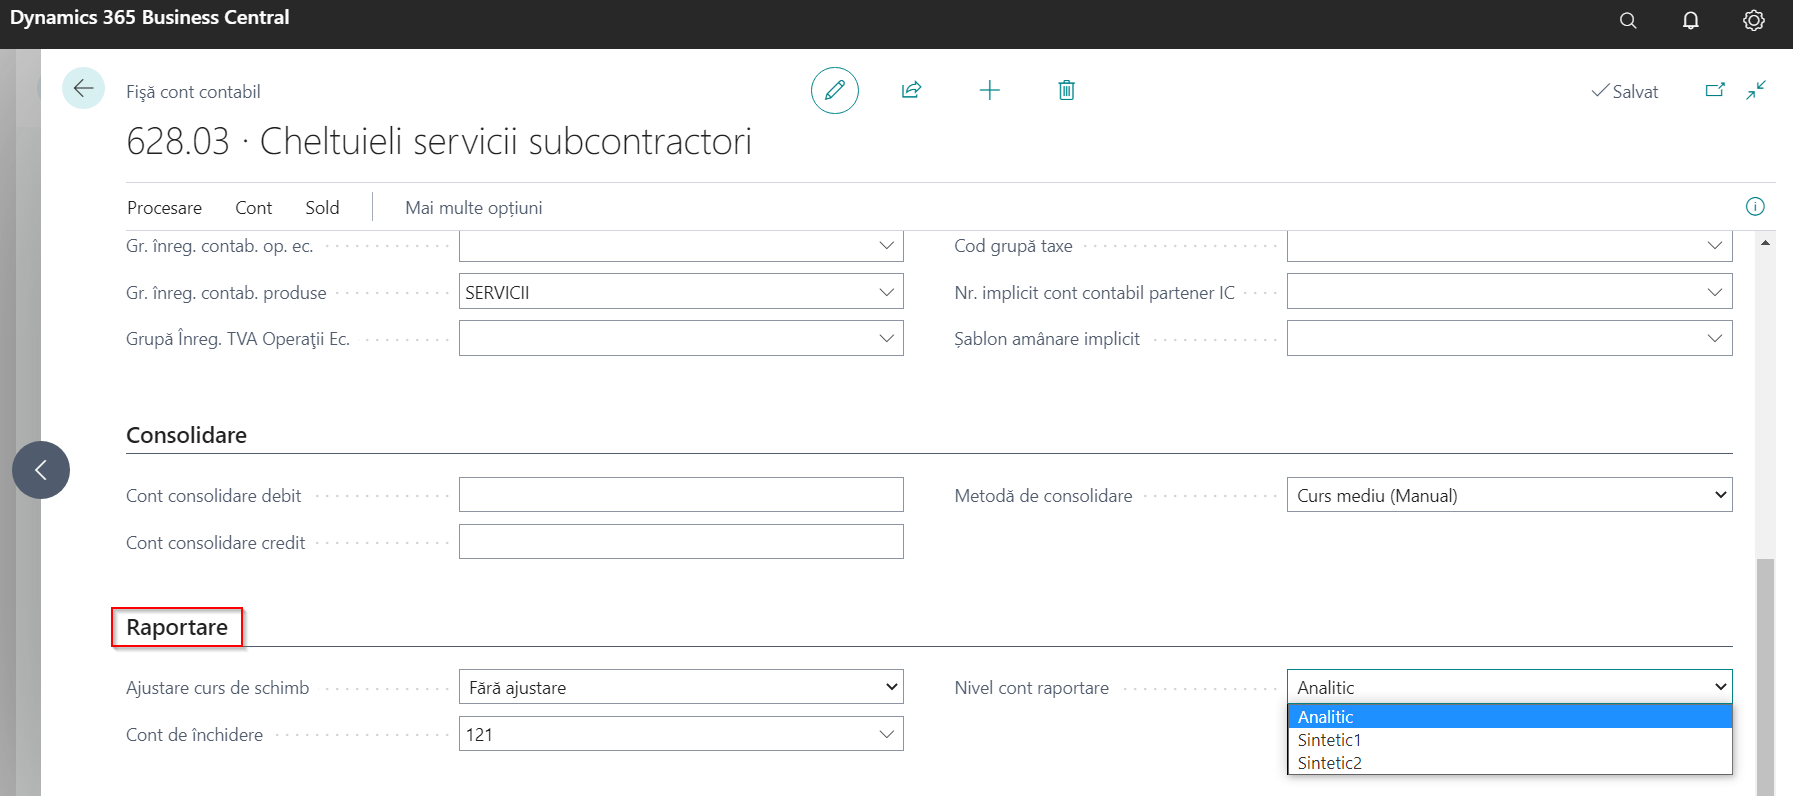Go back using the arrow button
Screen dimensions: 1793x796
tap(83, 89)
